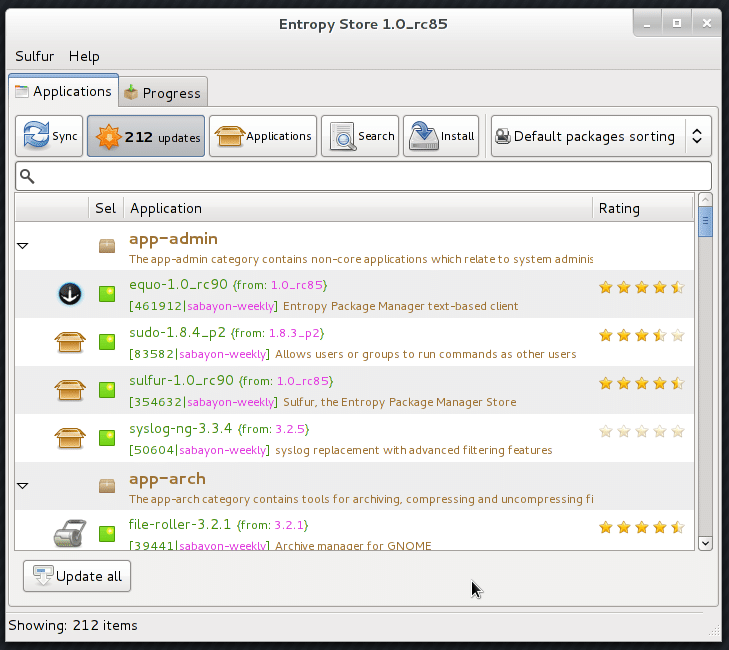Viewport: 729px width, 650px height.
Task: Collapse the app-arch category
Action: [23, 486]
